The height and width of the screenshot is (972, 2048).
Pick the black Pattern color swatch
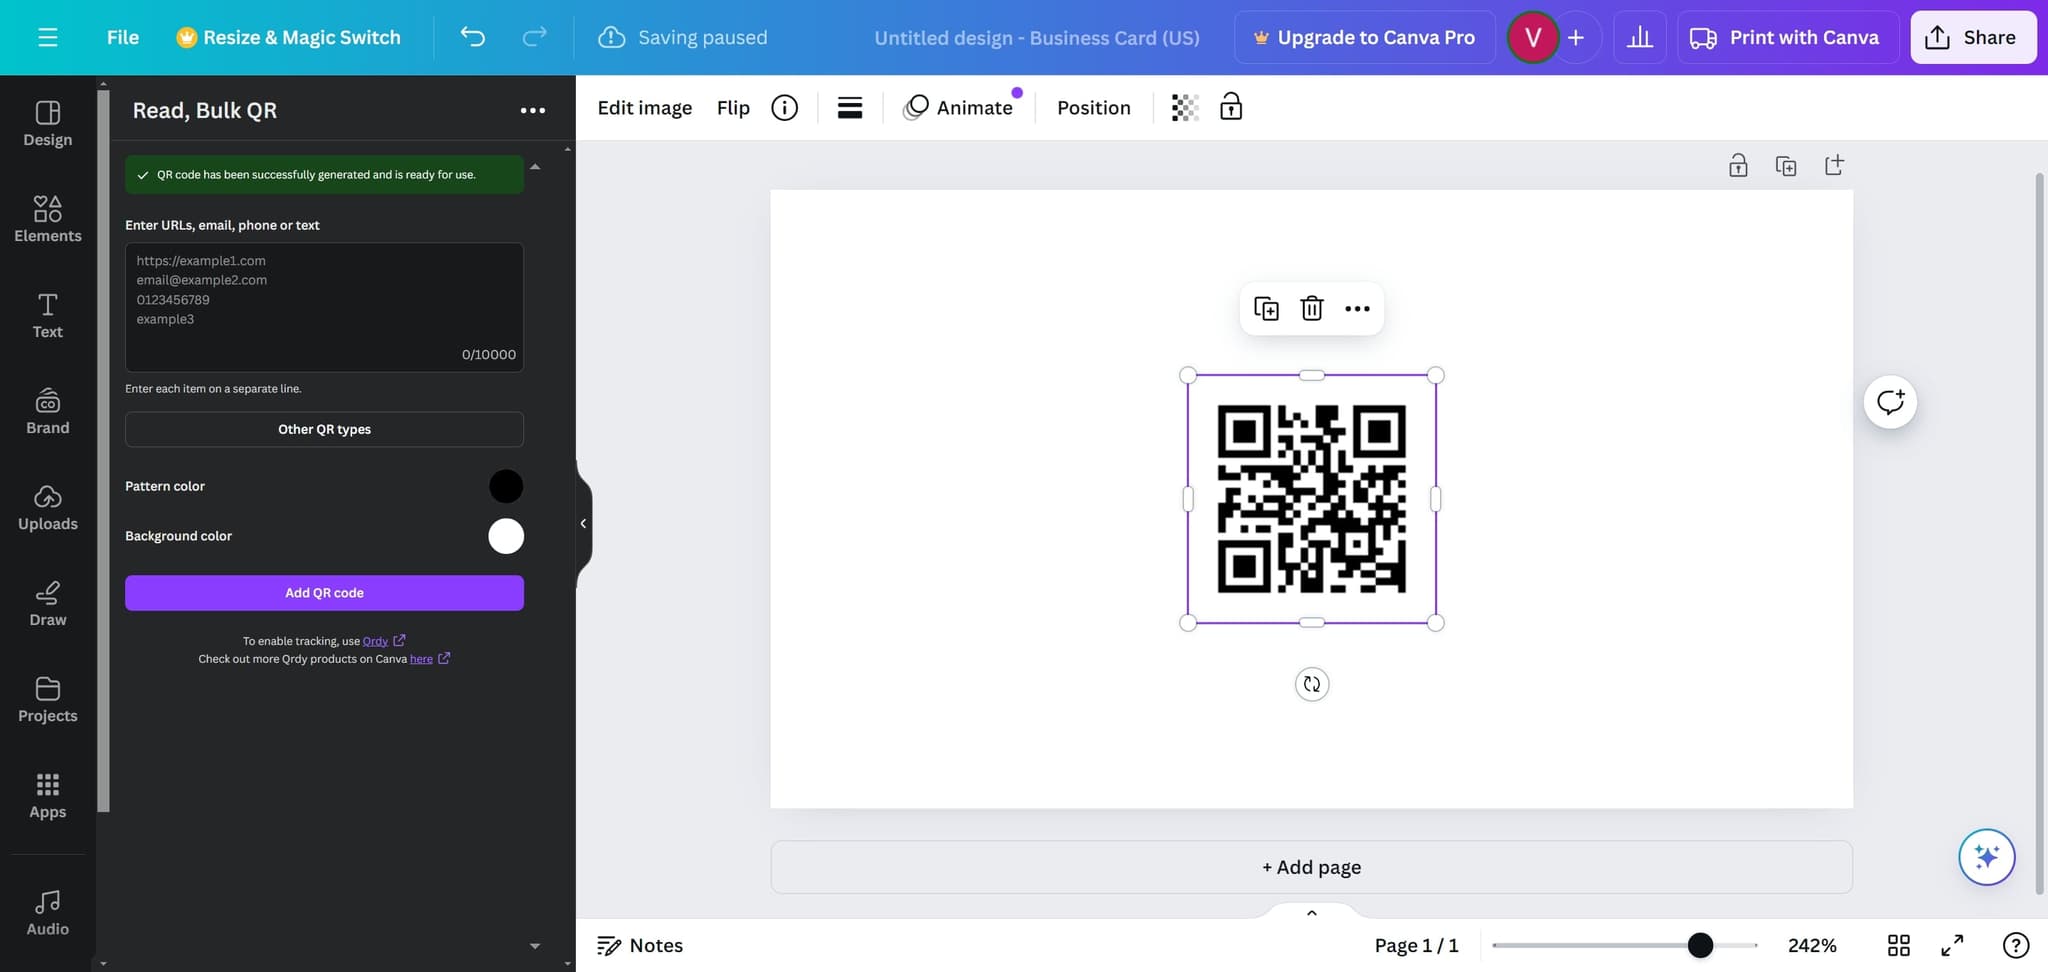[x=505, y=486]
